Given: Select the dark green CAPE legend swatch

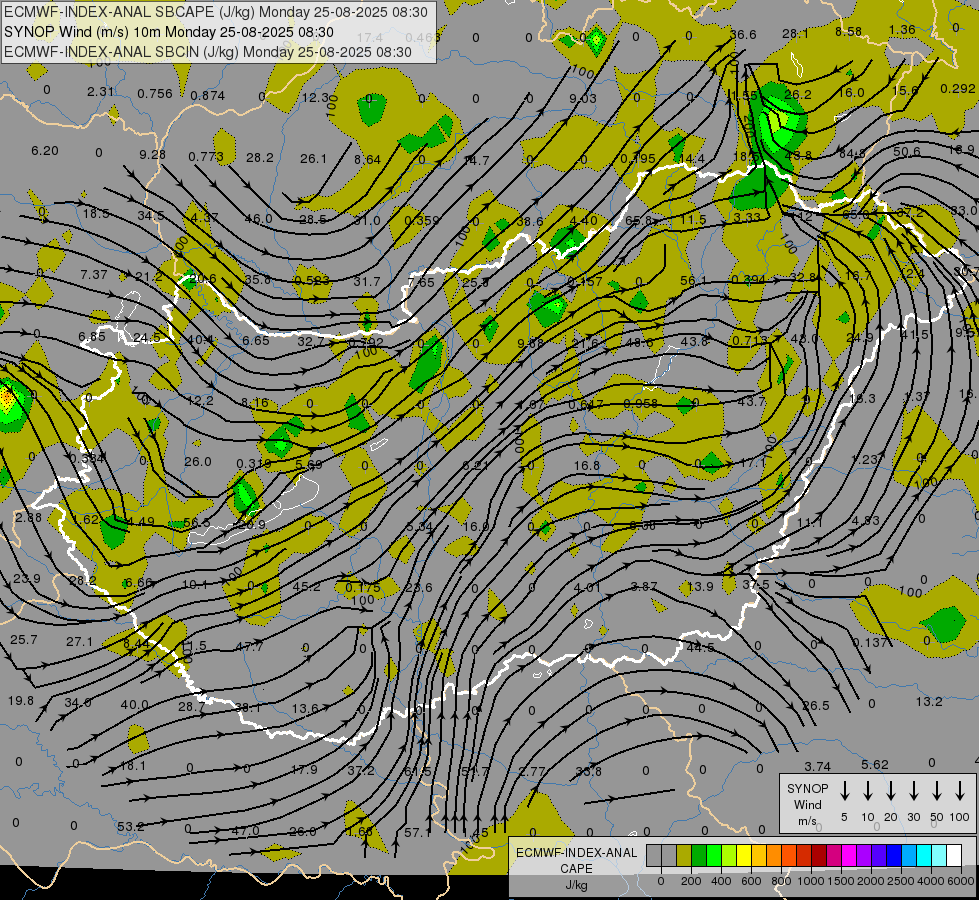Looking at the screenshot, I should 699,856.
